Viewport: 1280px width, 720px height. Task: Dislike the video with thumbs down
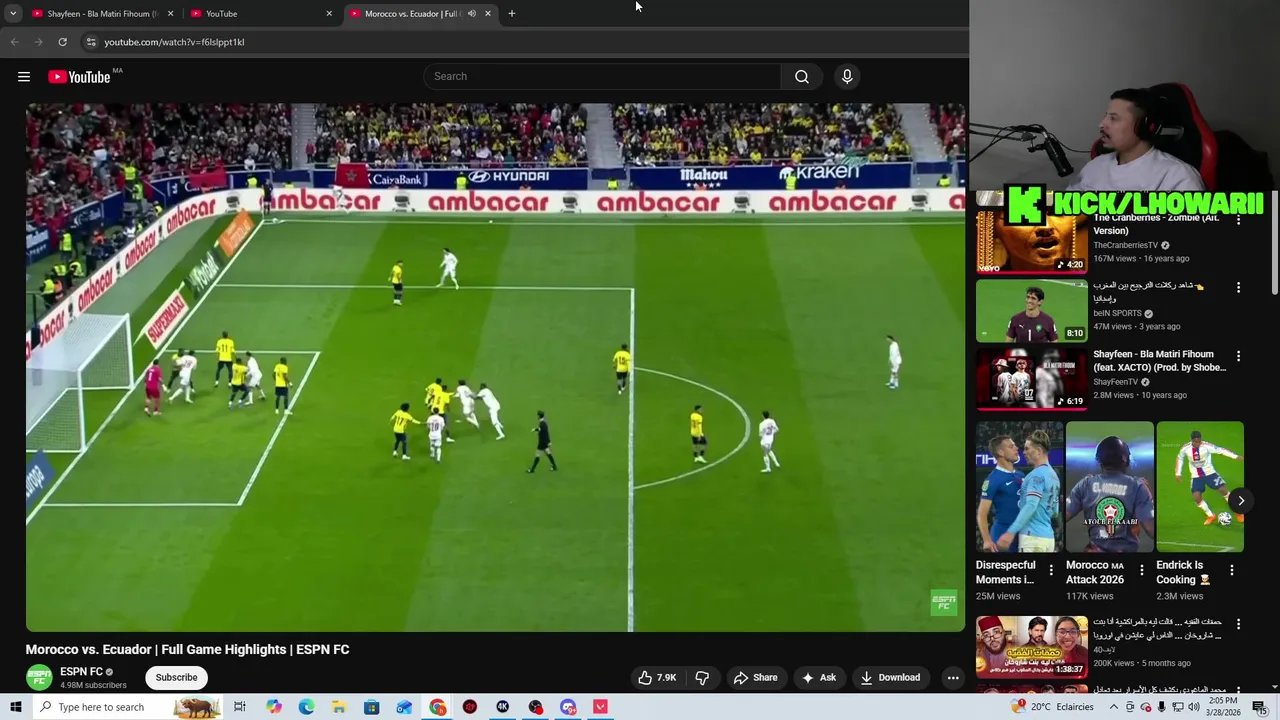[702, 677]
